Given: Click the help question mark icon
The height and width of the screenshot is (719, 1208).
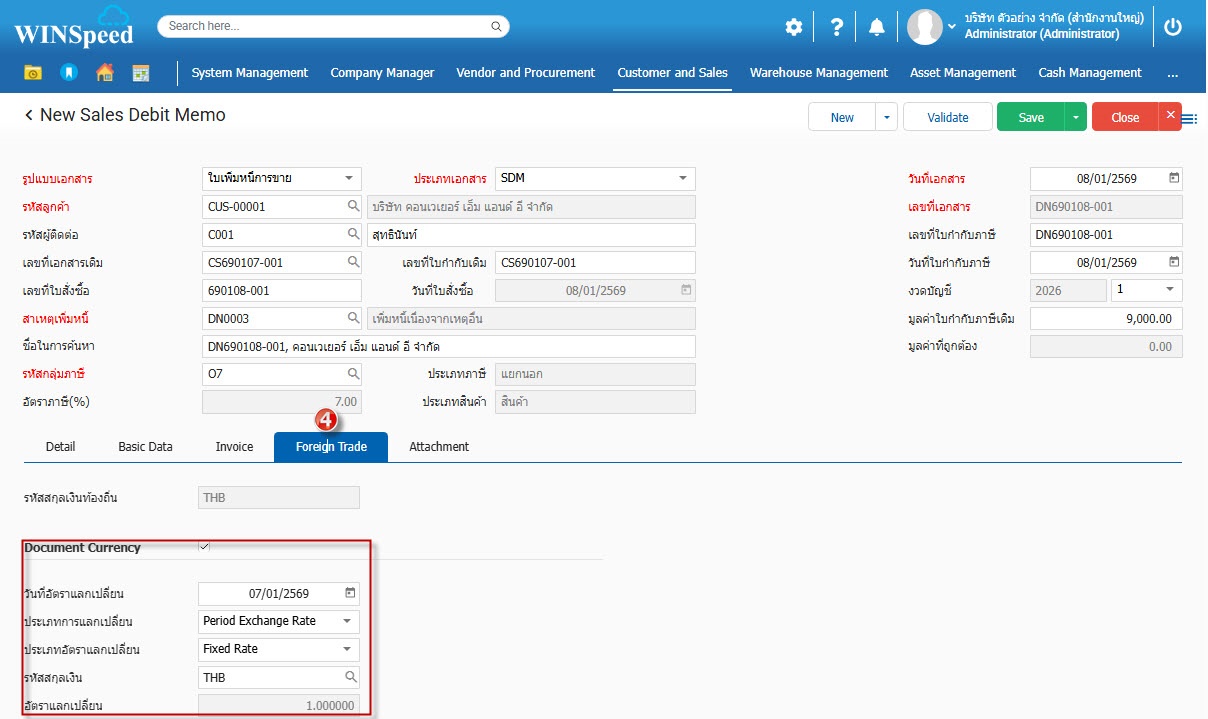Looking at the screenshot, I should [837, 27].
